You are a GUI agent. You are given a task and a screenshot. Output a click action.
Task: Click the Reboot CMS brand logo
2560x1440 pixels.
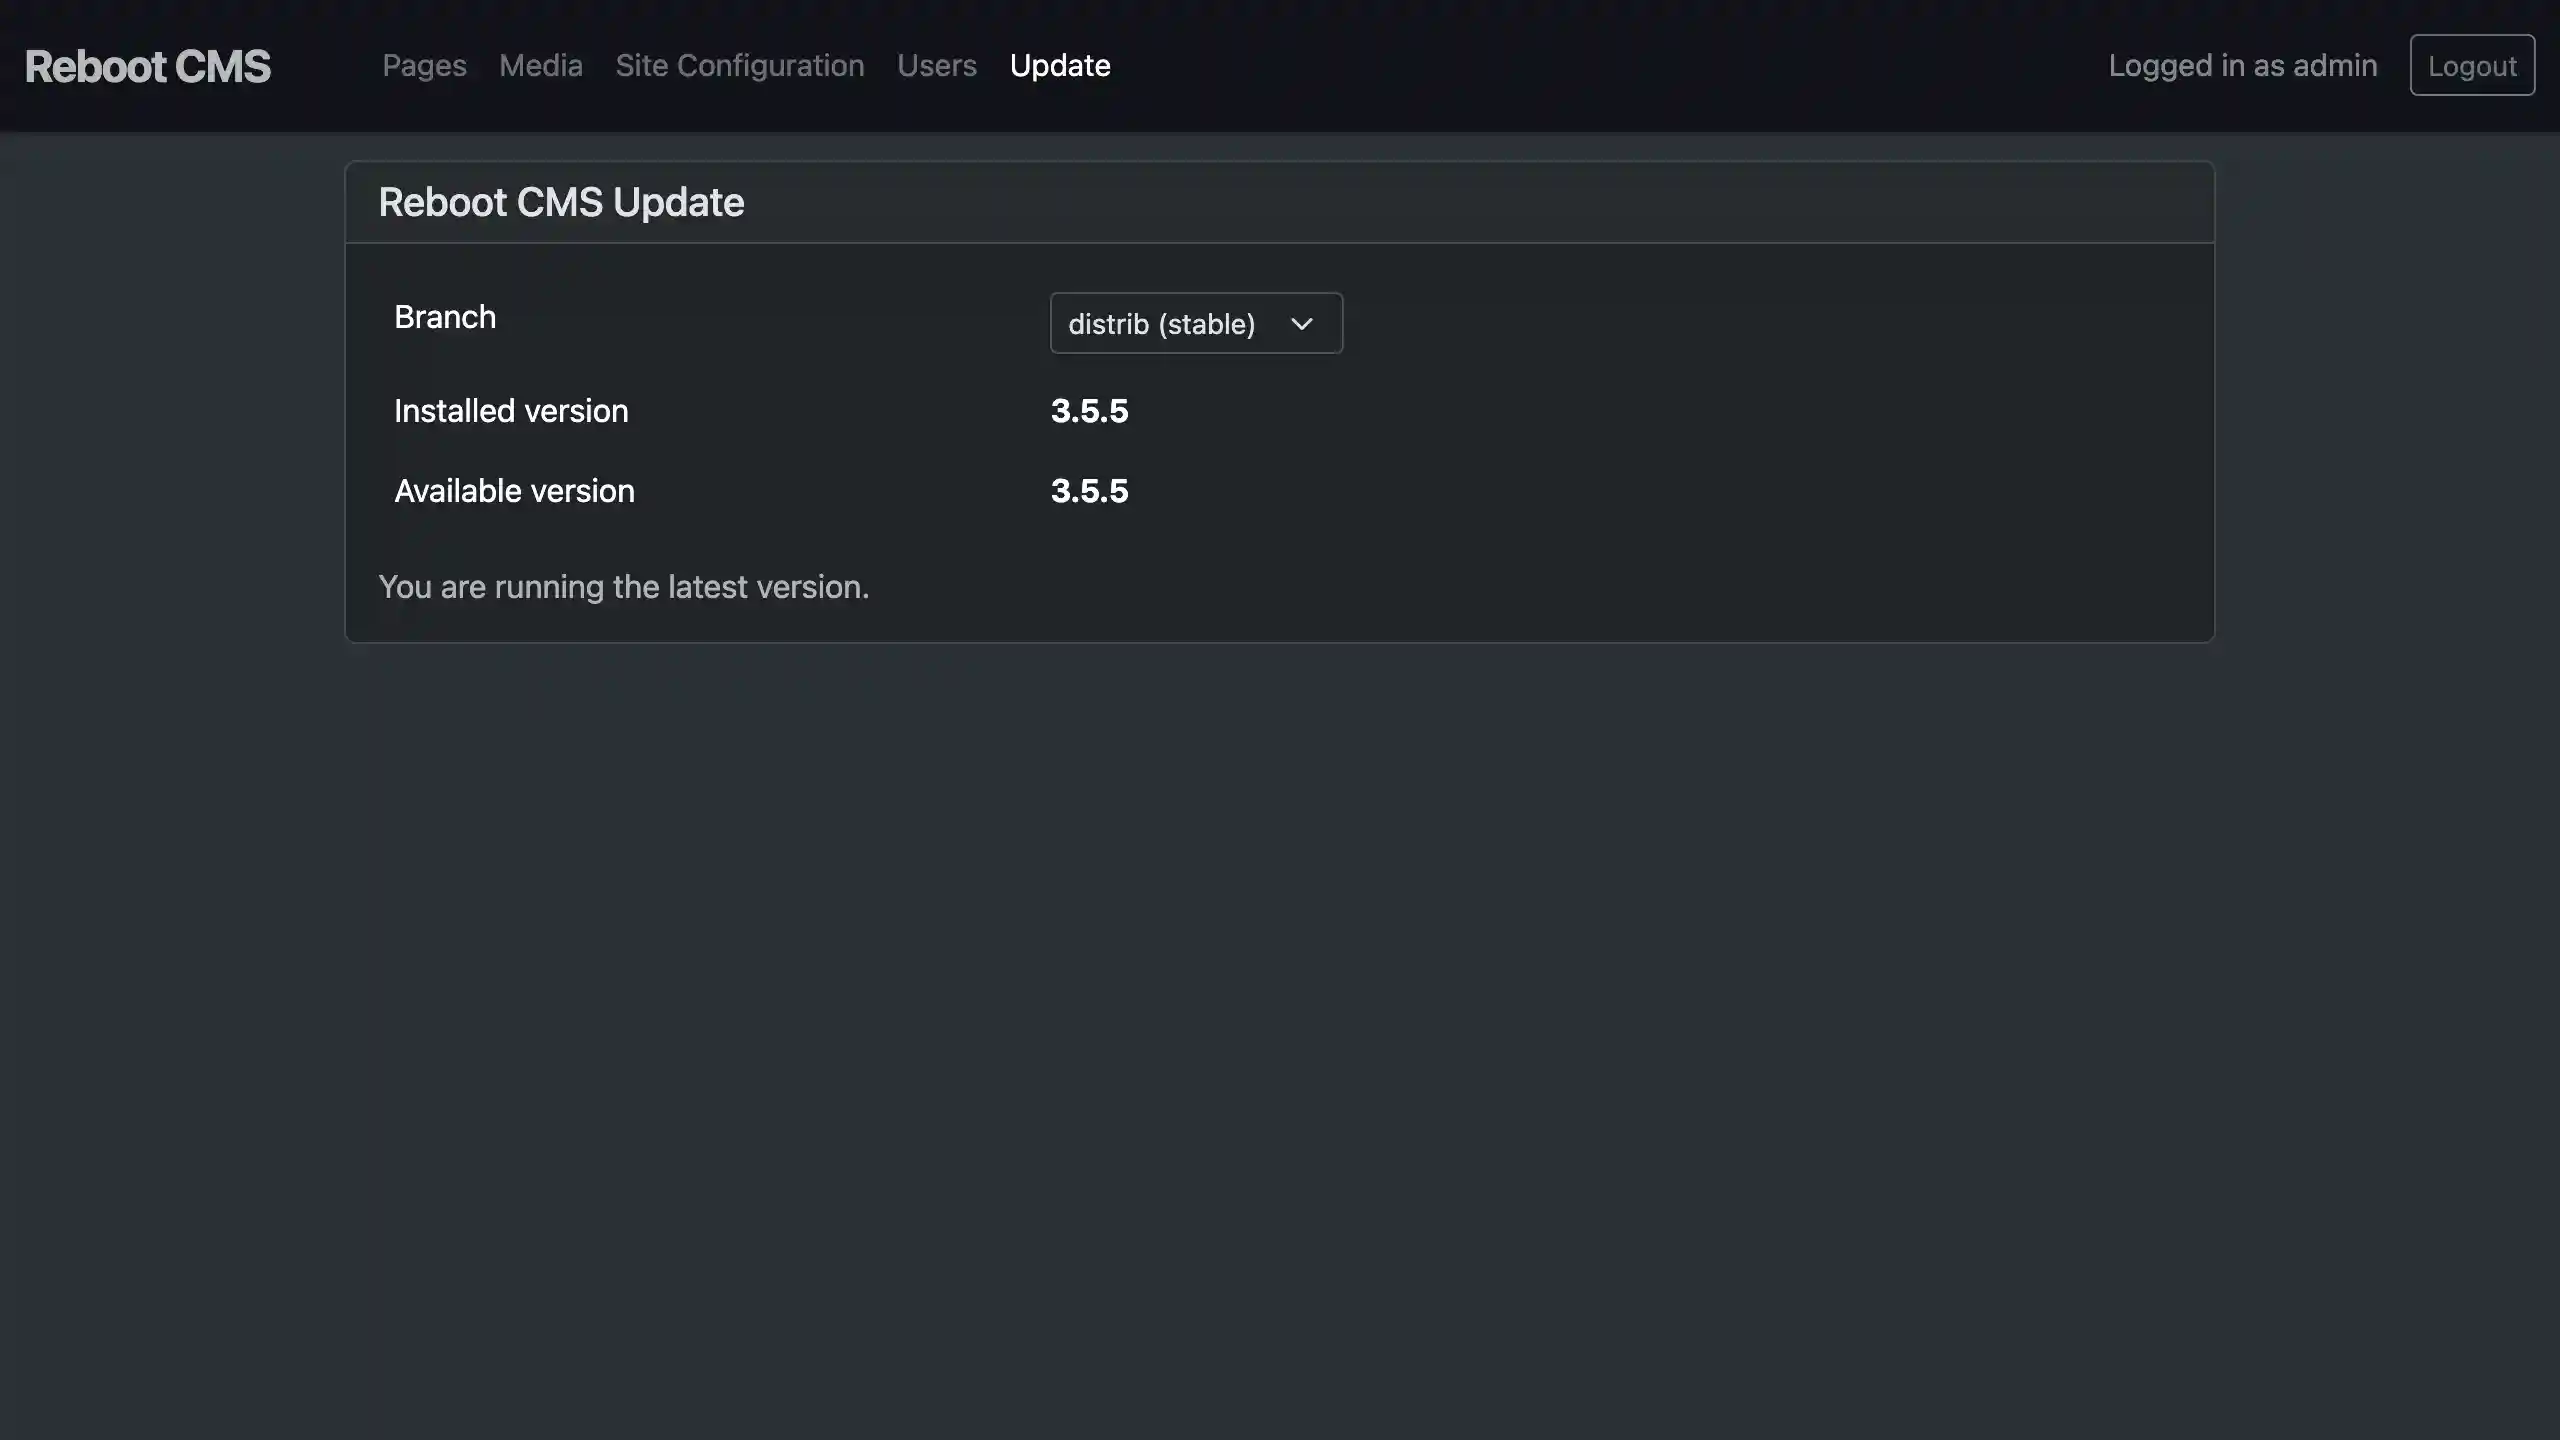pos(147,66)
